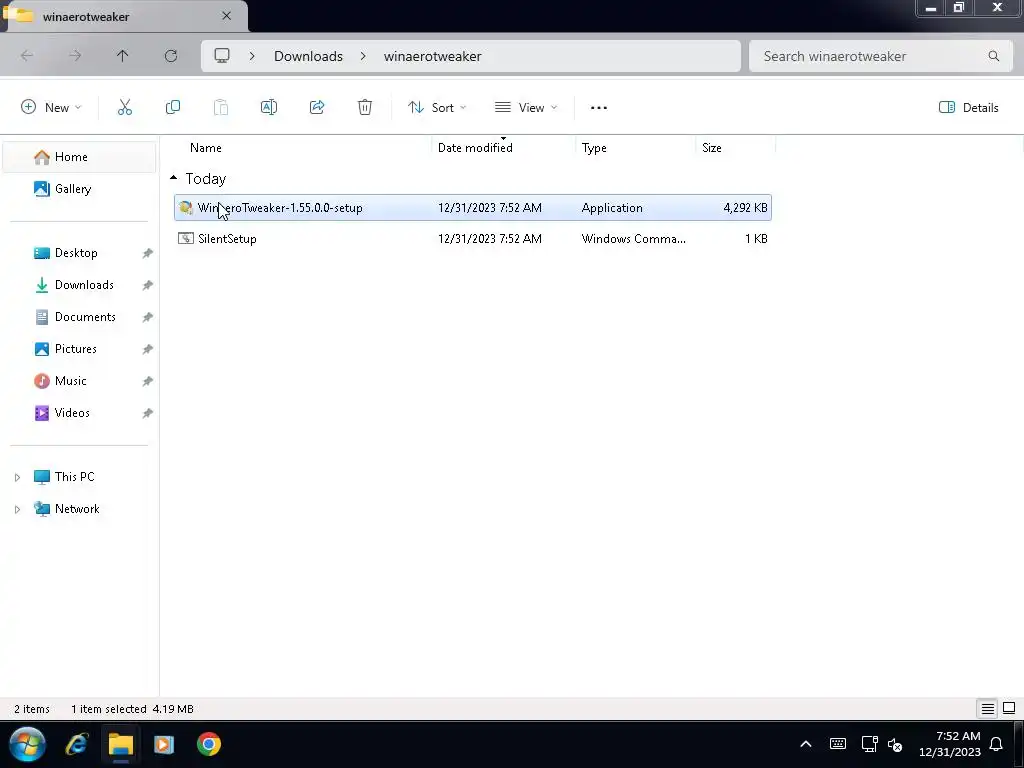Open Music in navigation pane
Screen dimensions: 1024x768
[x=71, y=381]
